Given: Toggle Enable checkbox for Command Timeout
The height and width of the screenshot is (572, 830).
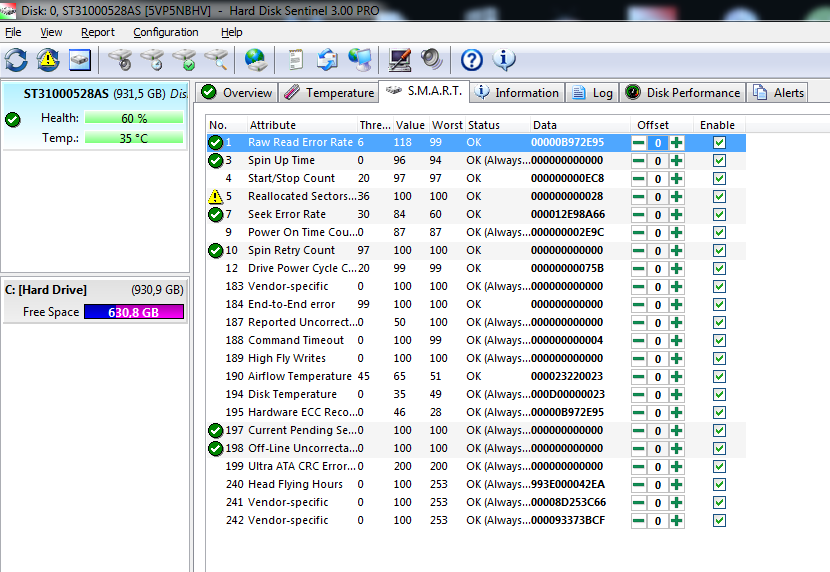Looking at the screenshot, I should [719, 340].
